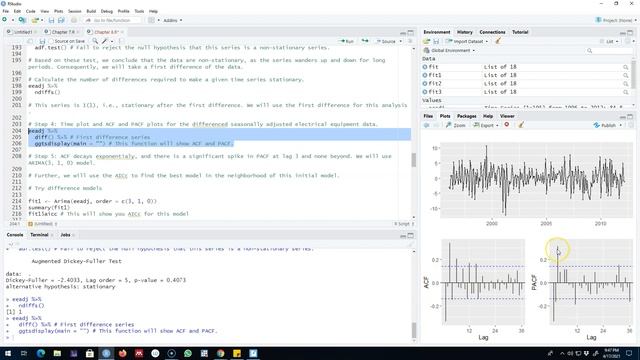Inspect the fit2 object with magnifier
Image resolution: width=640 pixels, height=360 pixels.
(x=626, y=84)
